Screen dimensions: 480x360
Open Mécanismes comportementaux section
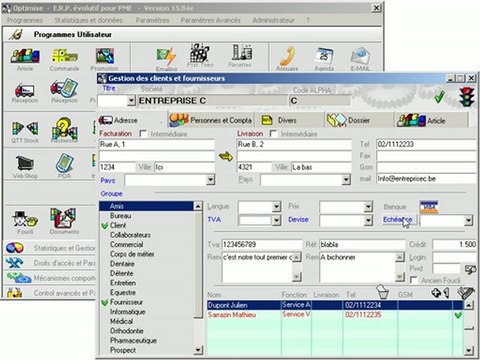pos(50,278)
